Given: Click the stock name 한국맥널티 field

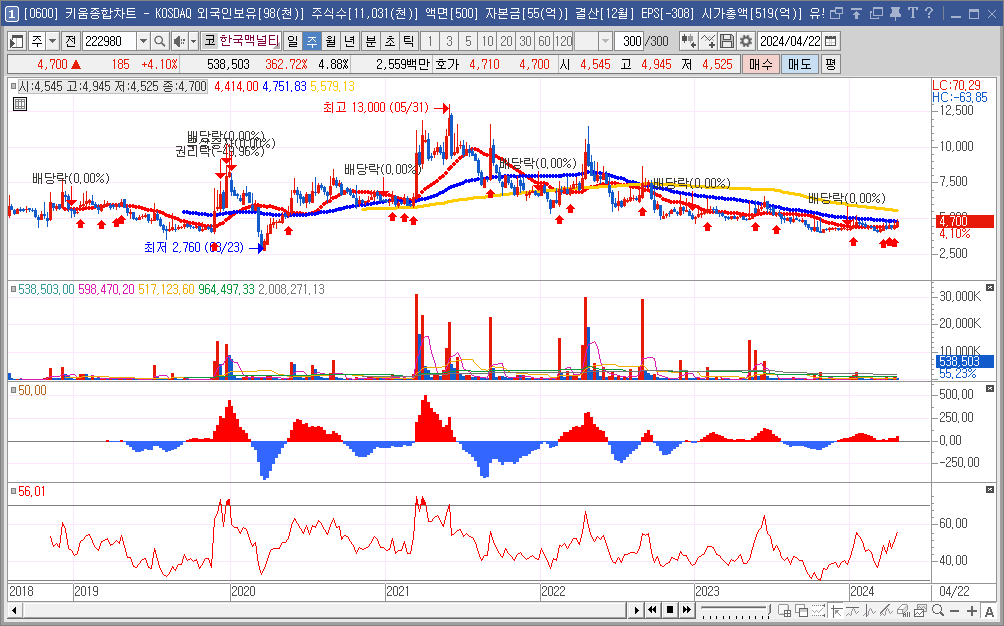Looking at the screenshot, I should (249, 42).
